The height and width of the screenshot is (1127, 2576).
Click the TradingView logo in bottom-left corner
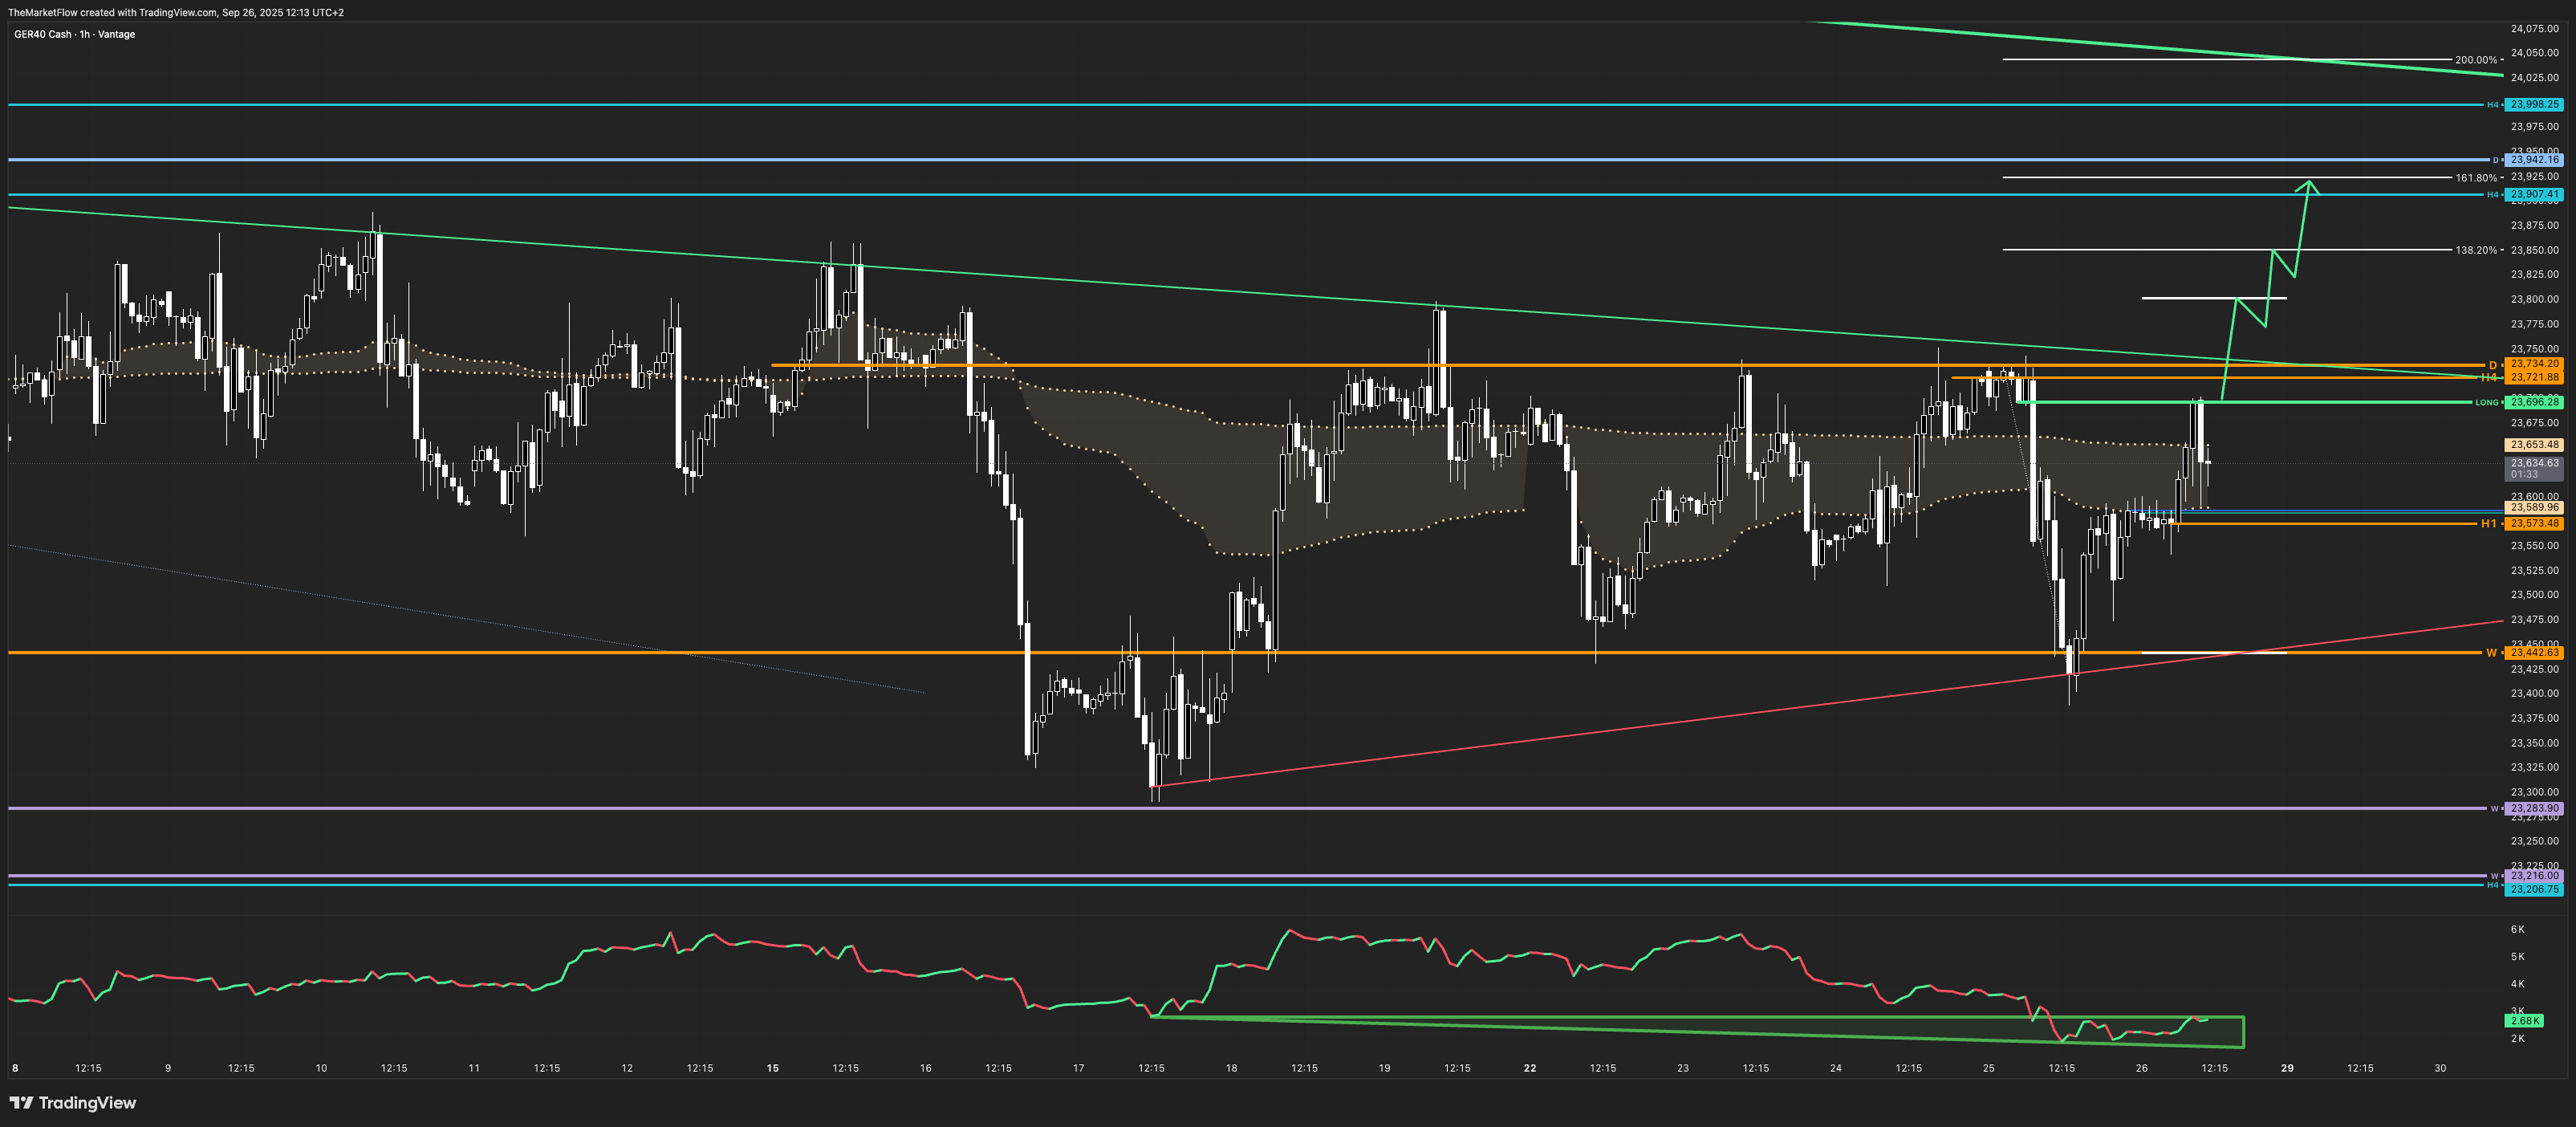tap(73, 1103)
